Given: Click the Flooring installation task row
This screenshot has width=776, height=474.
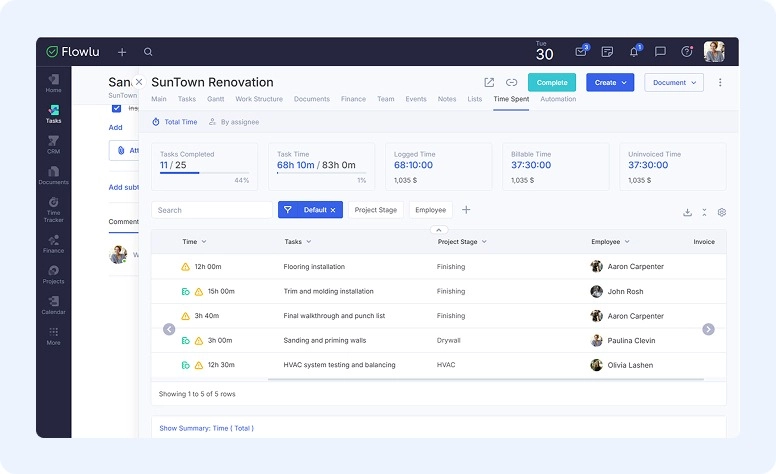Looking at the screenshot, I should [438, 267].
